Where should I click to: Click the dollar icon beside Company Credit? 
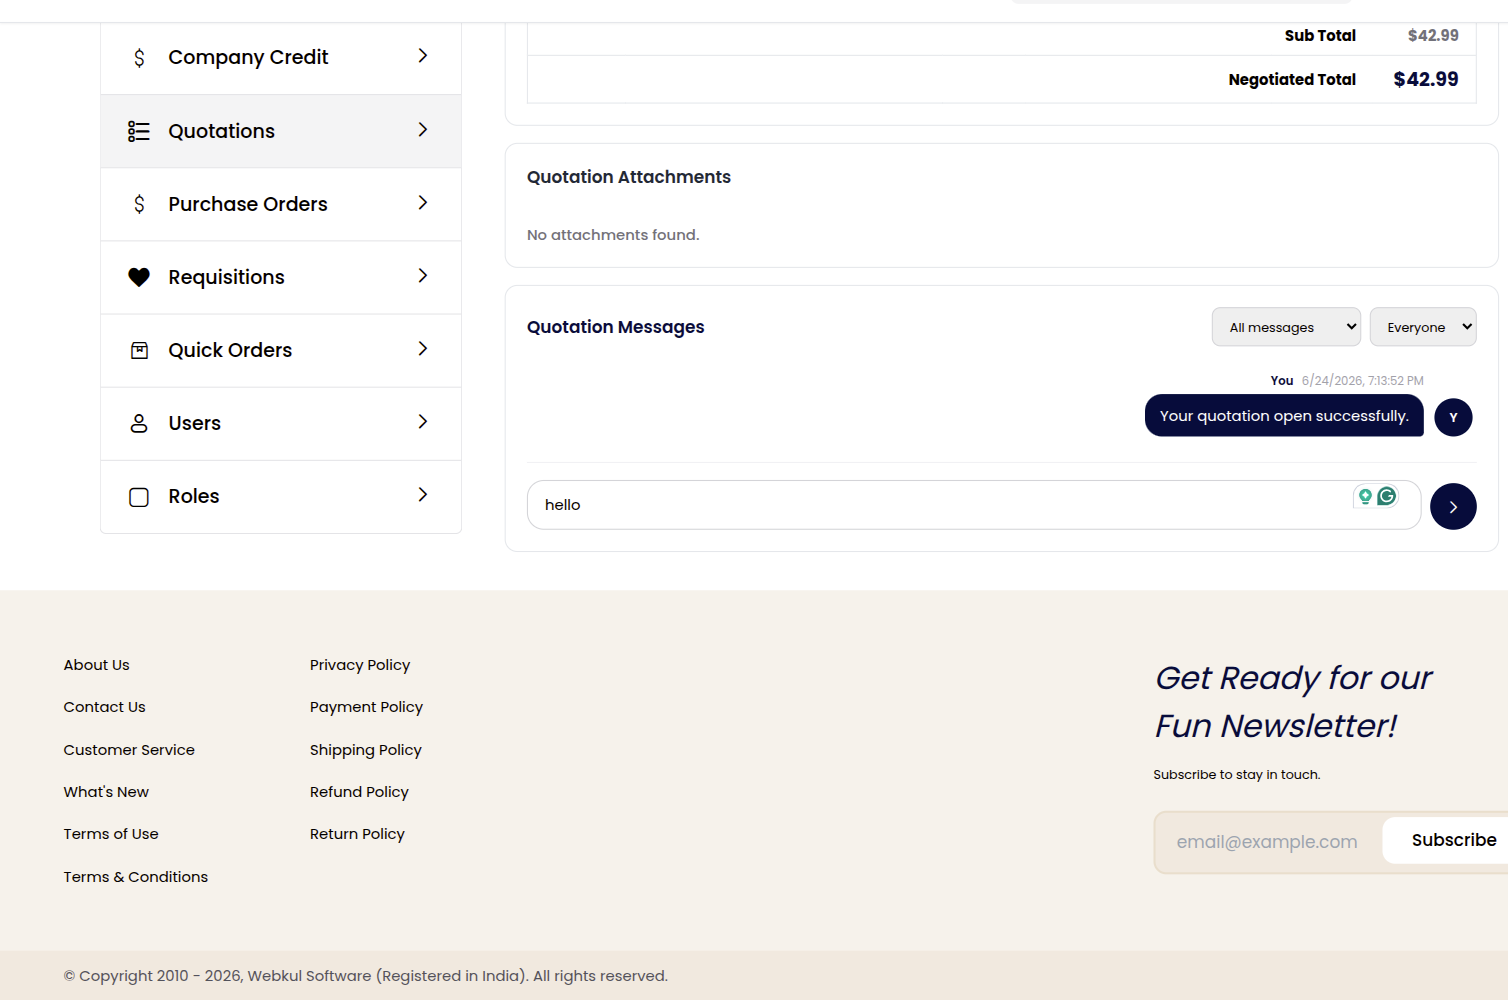point(139,58)
